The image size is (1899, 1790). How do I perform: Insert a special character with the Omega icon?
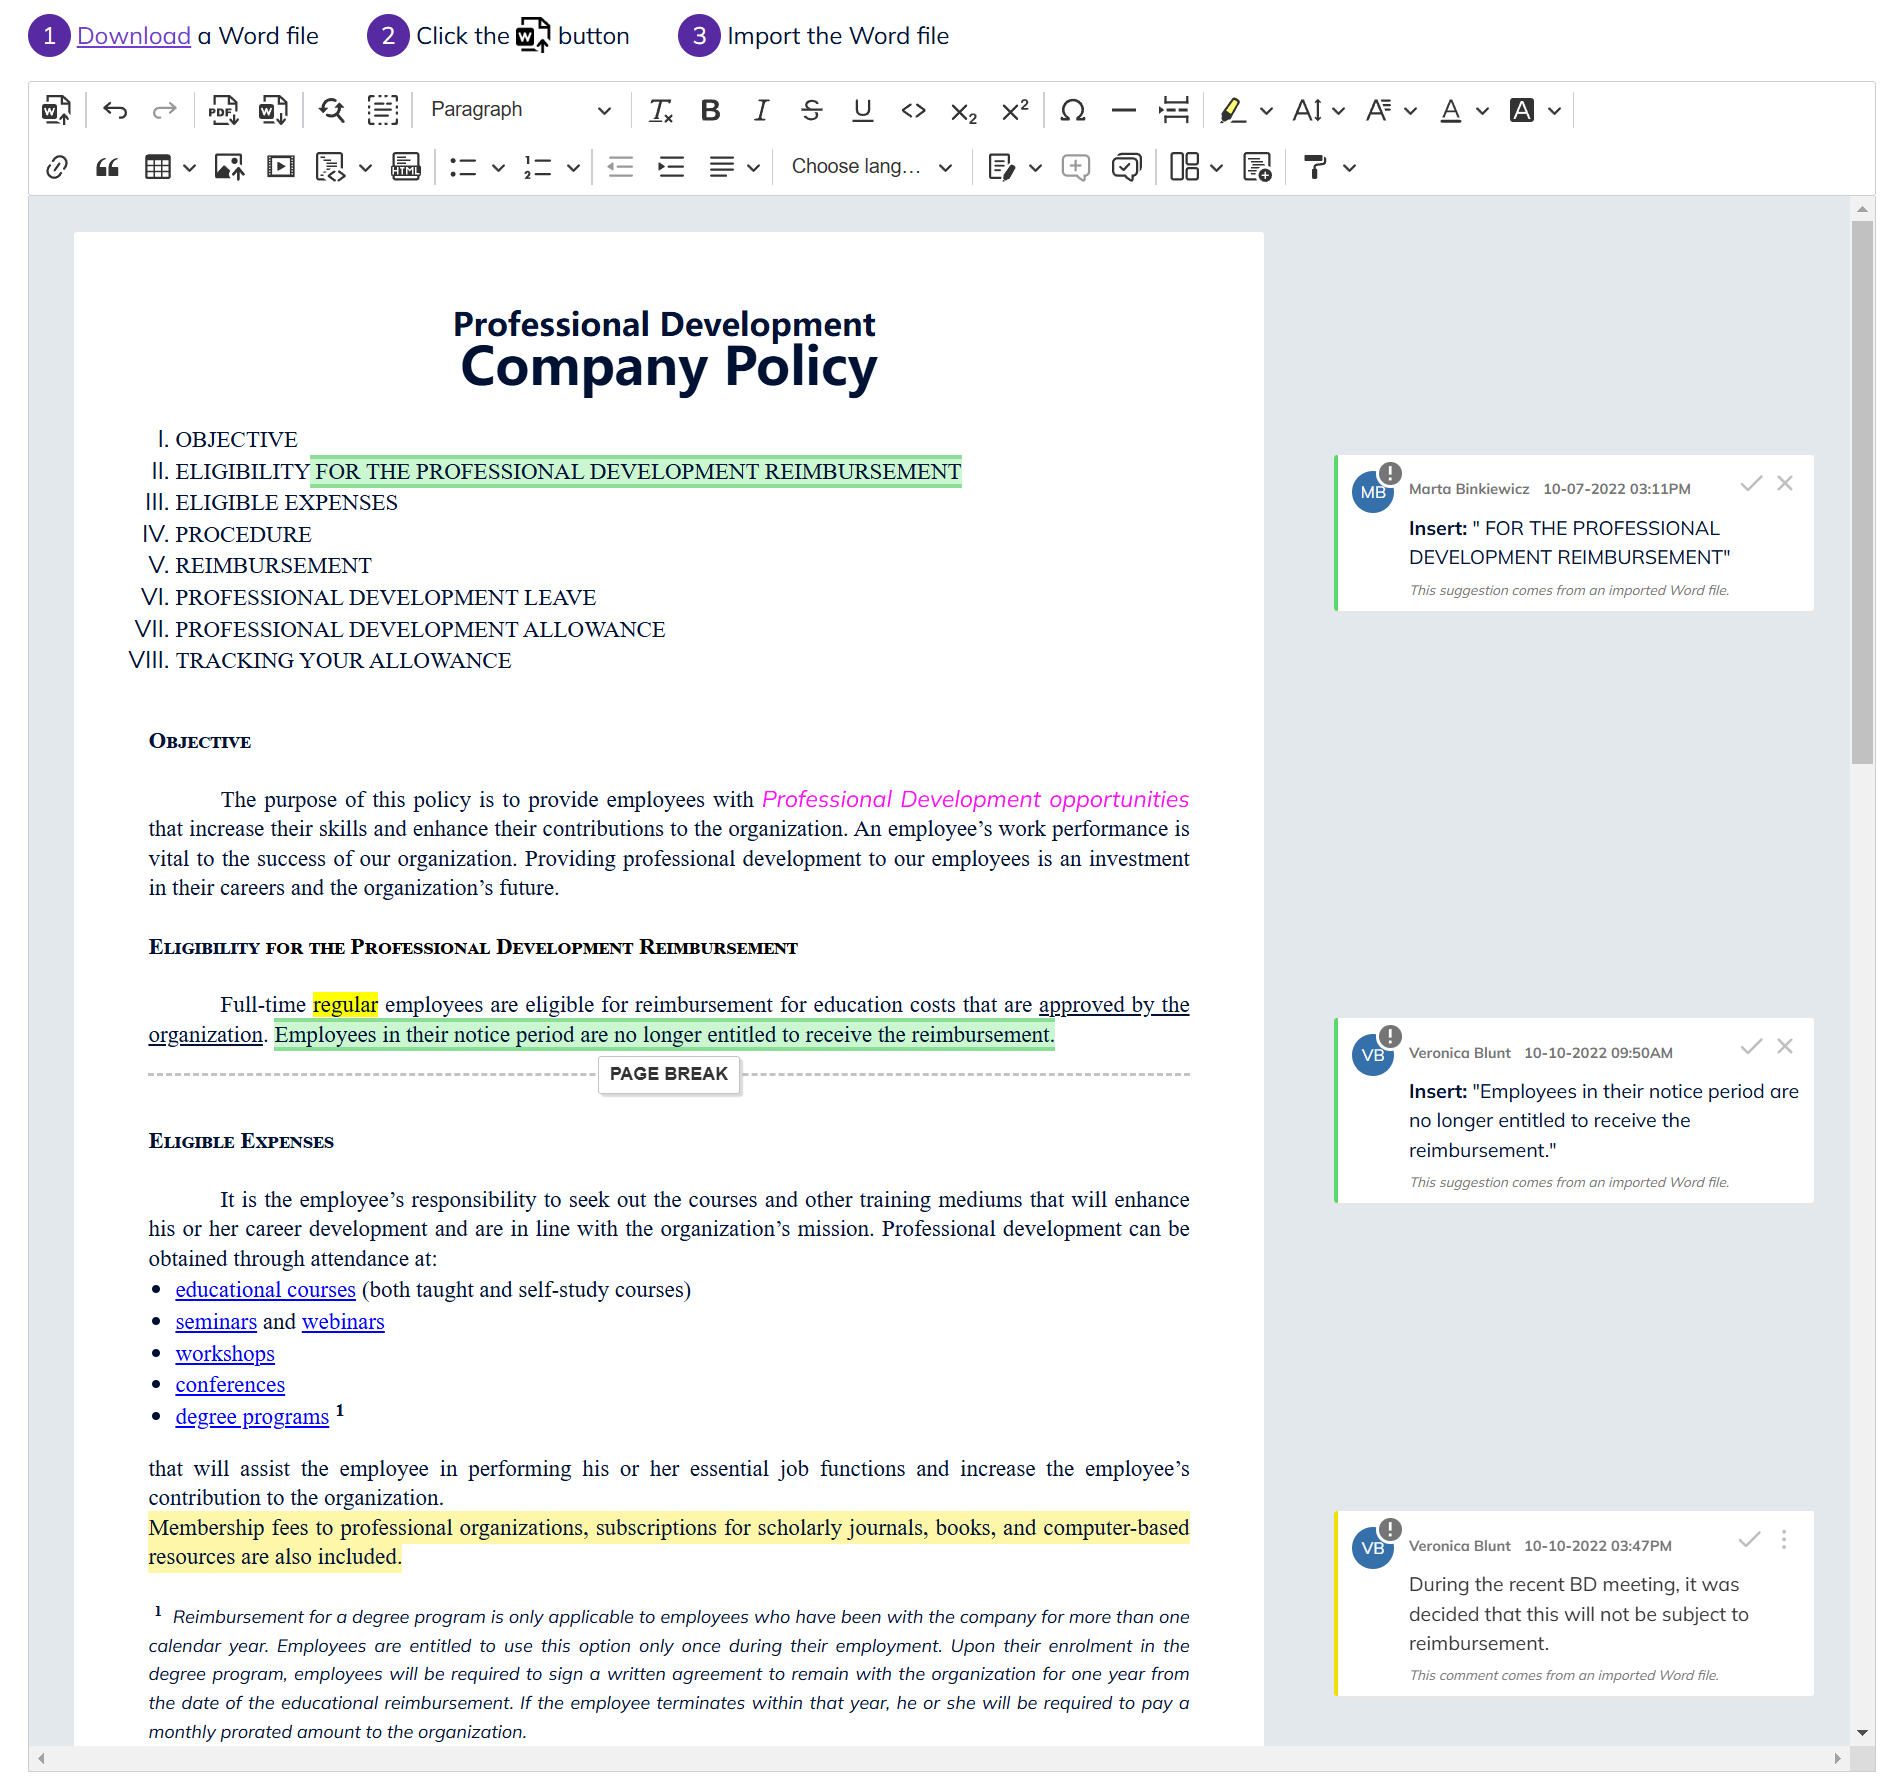point(1072,110)
